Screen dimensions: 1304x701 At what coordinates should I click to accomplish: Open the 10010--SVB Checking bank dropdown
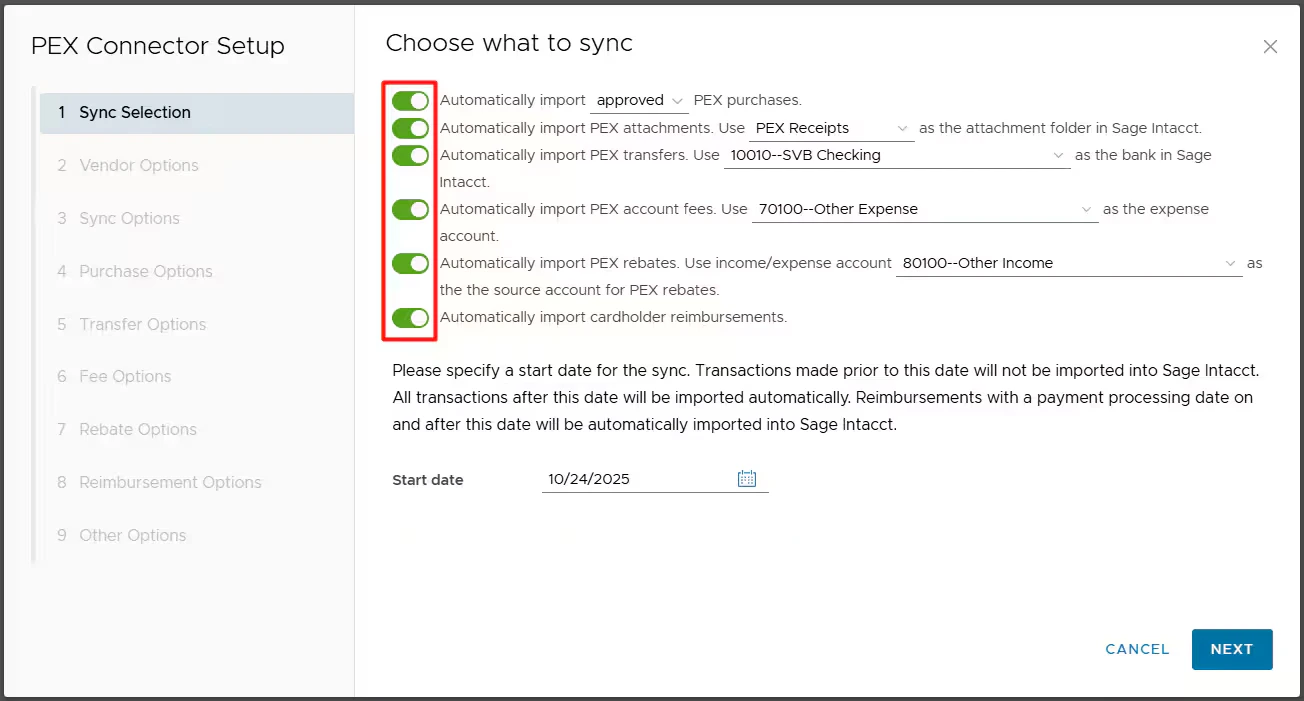(x=898, y=155)
